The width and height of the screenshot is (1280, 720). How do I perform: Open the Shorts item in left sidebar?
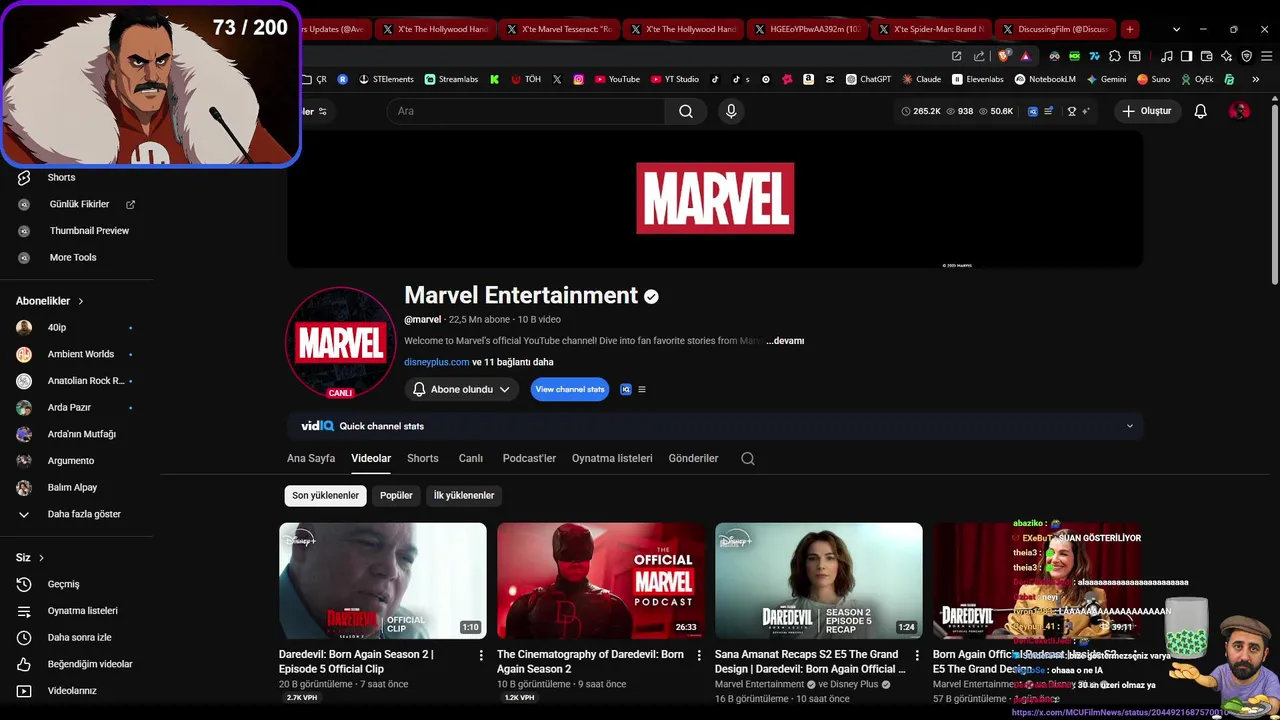[x=61, y=177]
